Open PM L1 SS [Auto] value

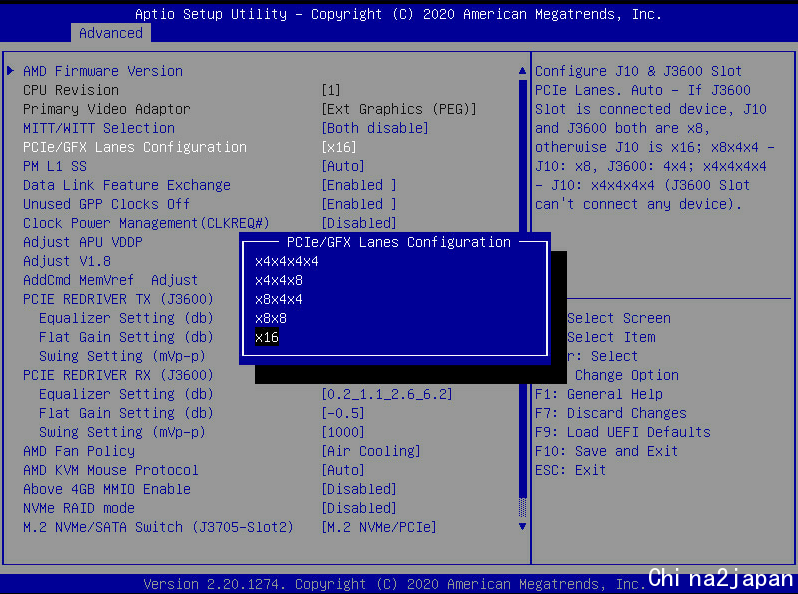[343, 166]
